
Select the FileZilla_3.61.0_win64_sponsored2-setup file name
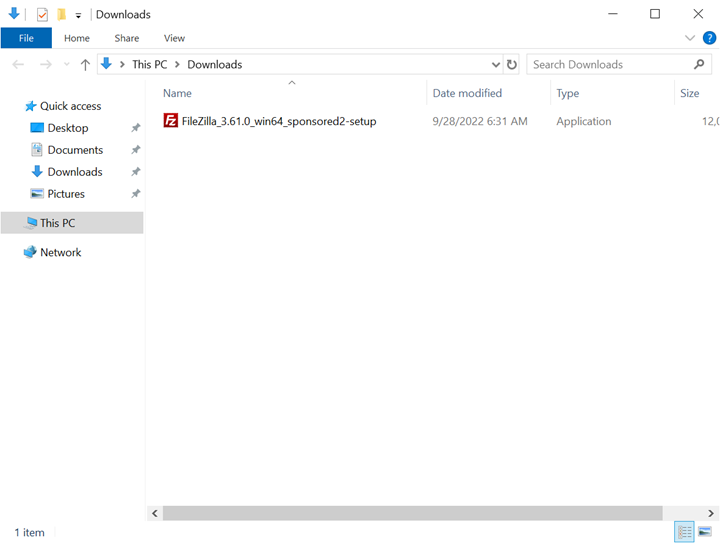pyautogui.click(x=279, y=121)
